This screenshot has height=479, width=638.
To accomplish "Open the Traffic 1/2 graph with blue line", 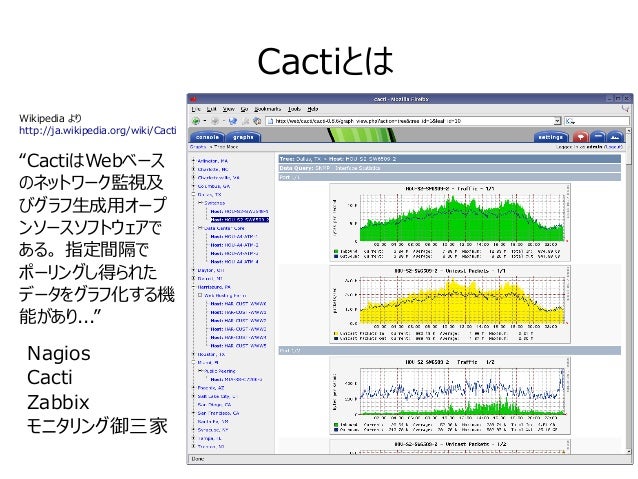I will [x=450, y=396].
